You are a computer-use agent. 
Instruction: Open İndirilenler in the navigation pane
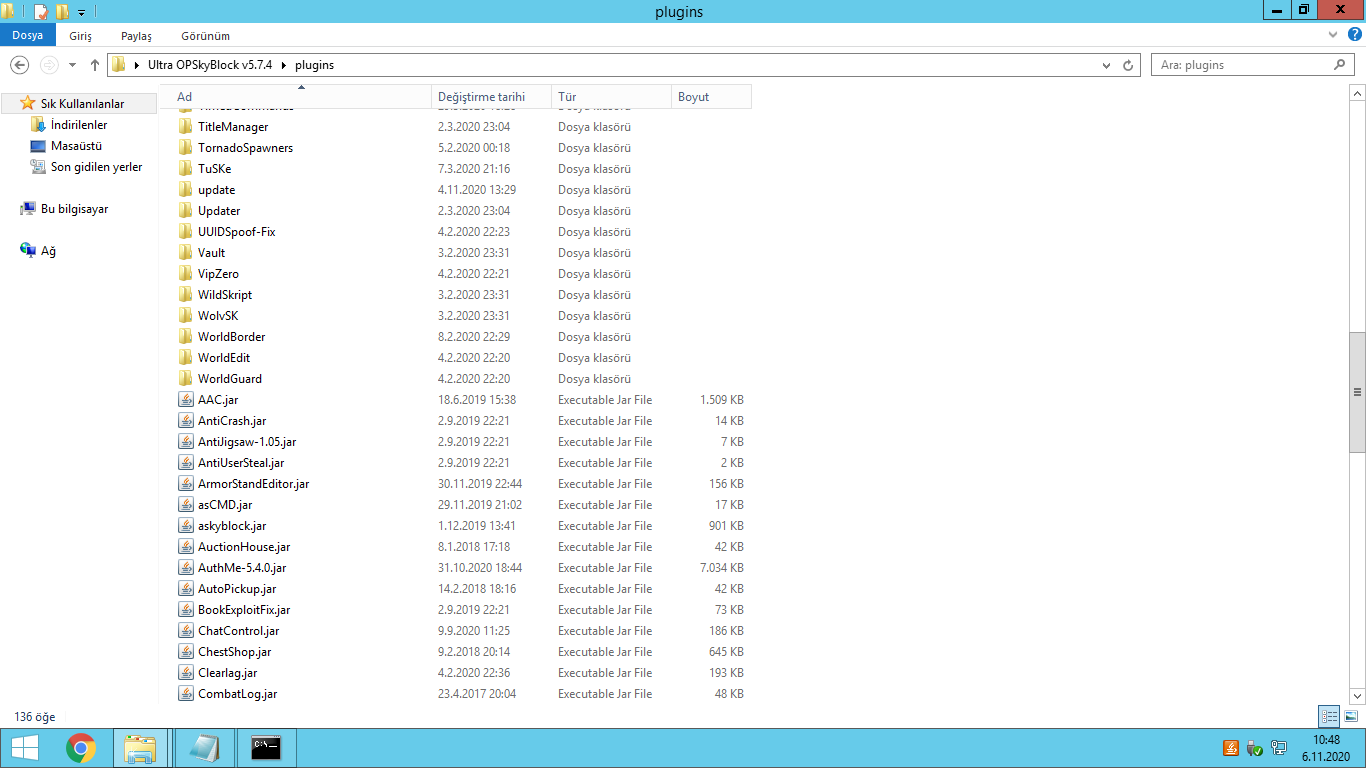(x=79, y=125)
